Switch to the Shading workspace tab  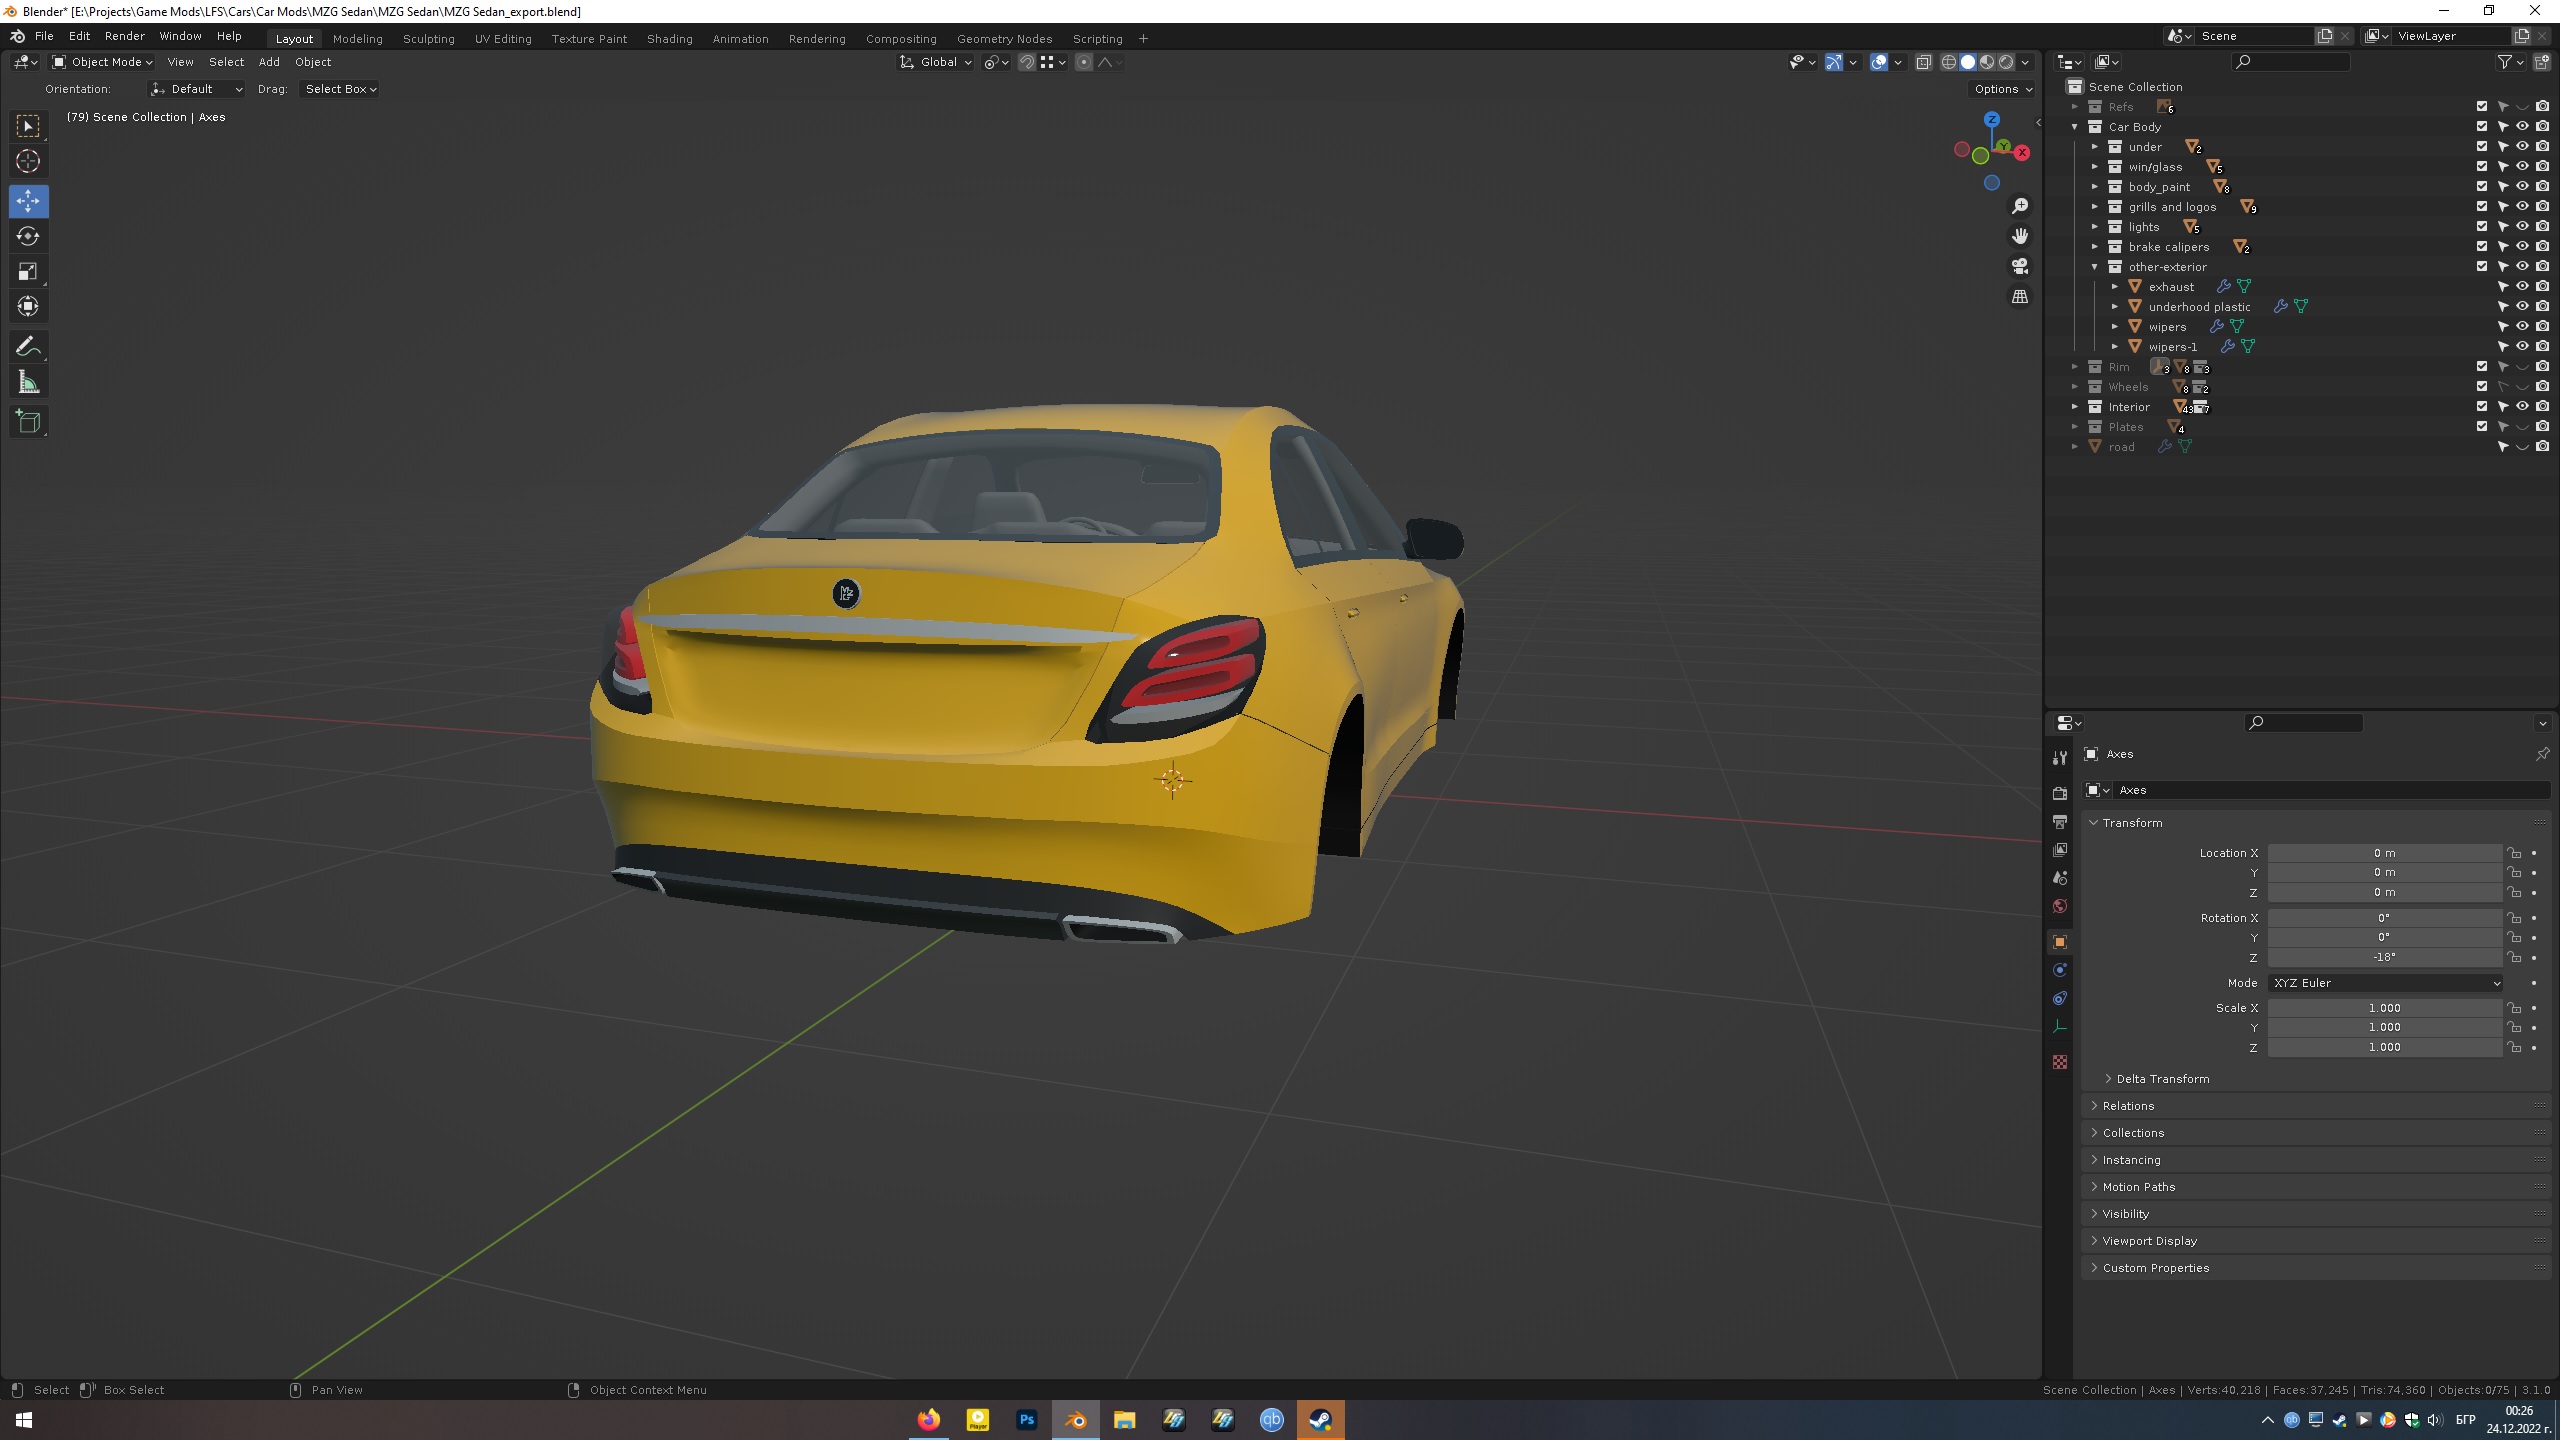coord(669,39)
